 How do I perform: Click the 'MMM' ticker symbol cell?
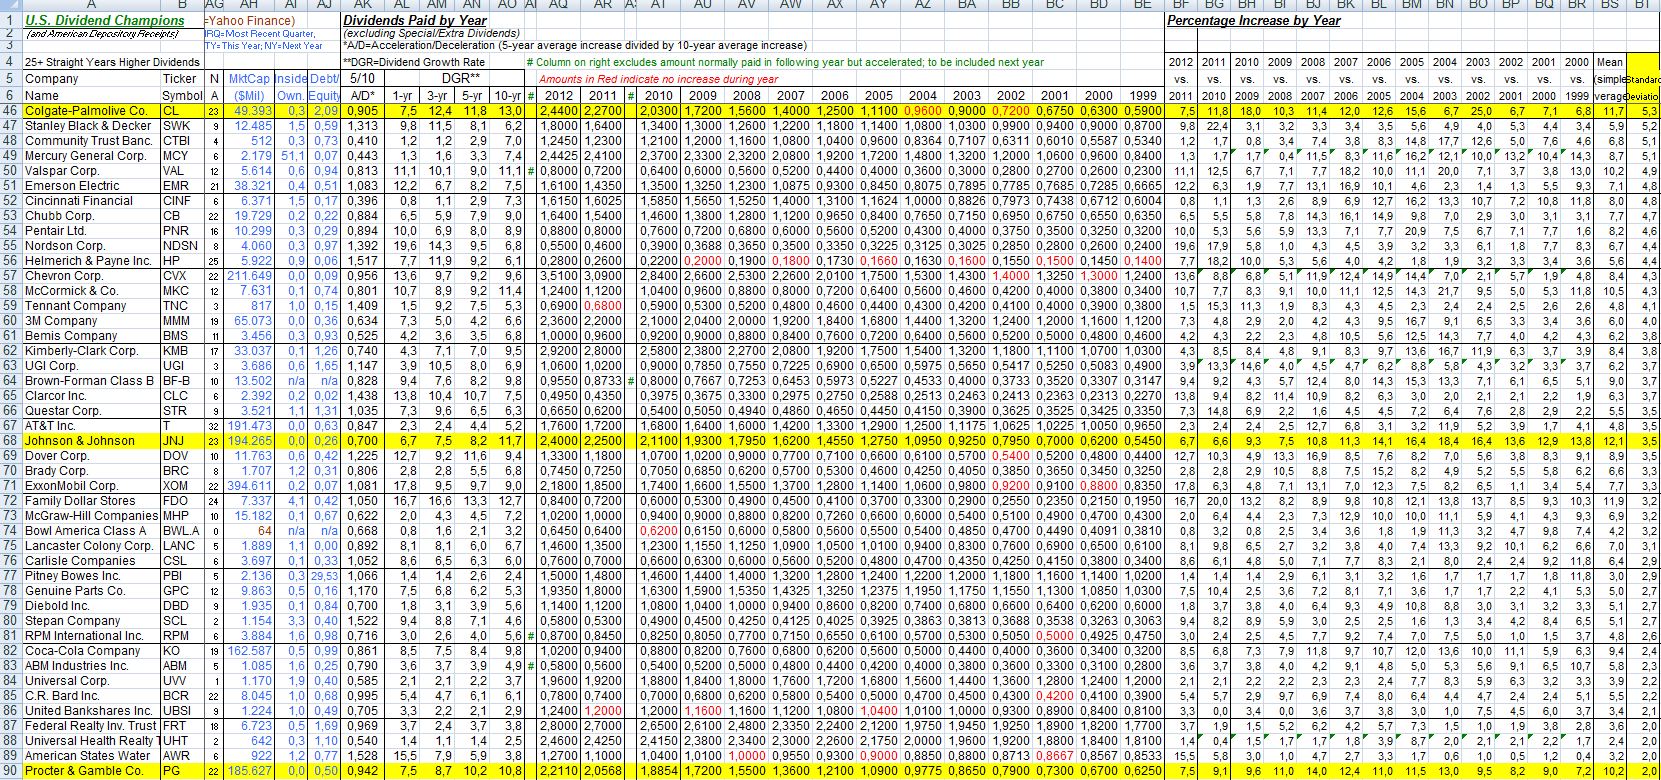tap(181, 321)
